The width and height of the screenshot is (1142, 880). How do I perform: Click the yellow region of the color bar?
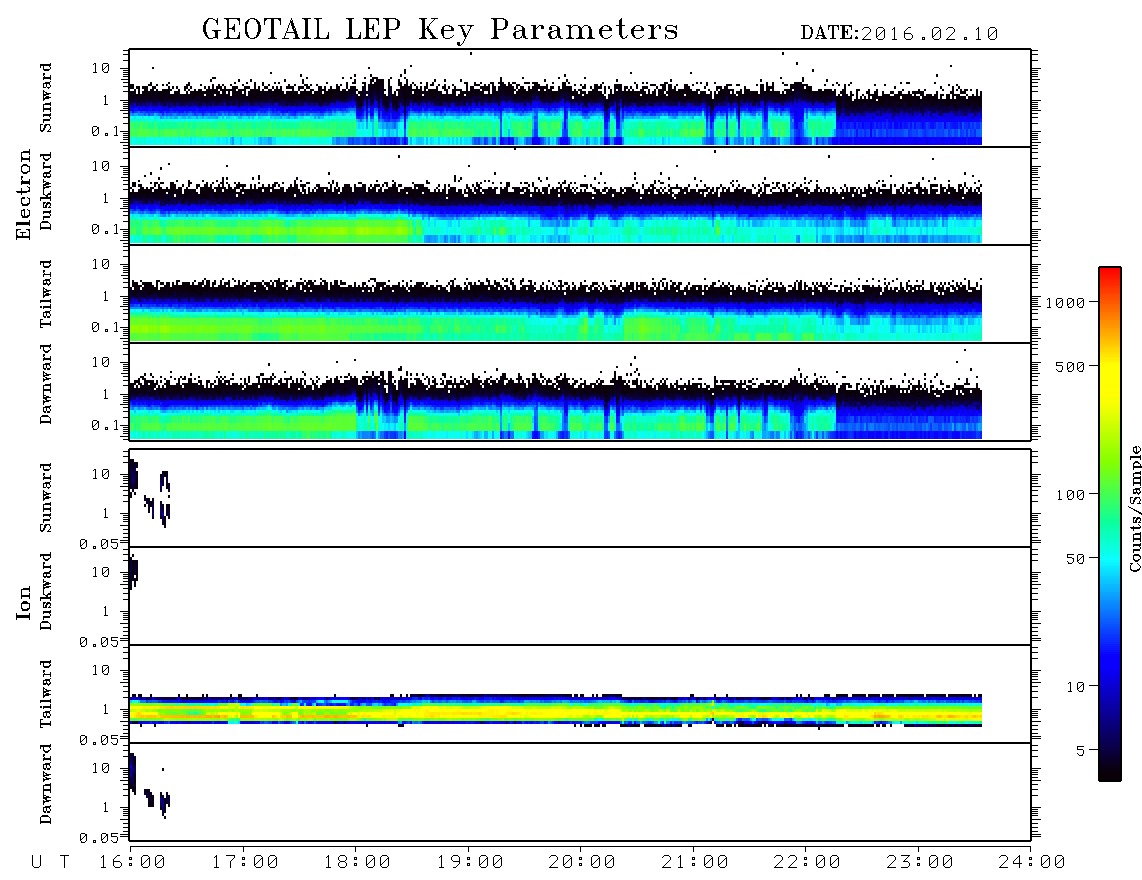[1109, 379]
